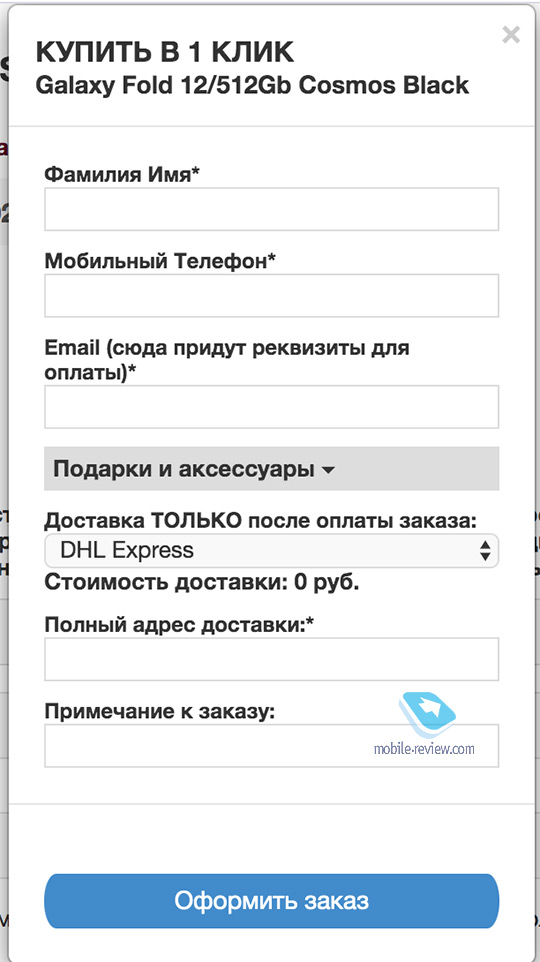
Task: Click the caret arrow beside Подарки и аксессуары
Action: (x=328, y=471)
